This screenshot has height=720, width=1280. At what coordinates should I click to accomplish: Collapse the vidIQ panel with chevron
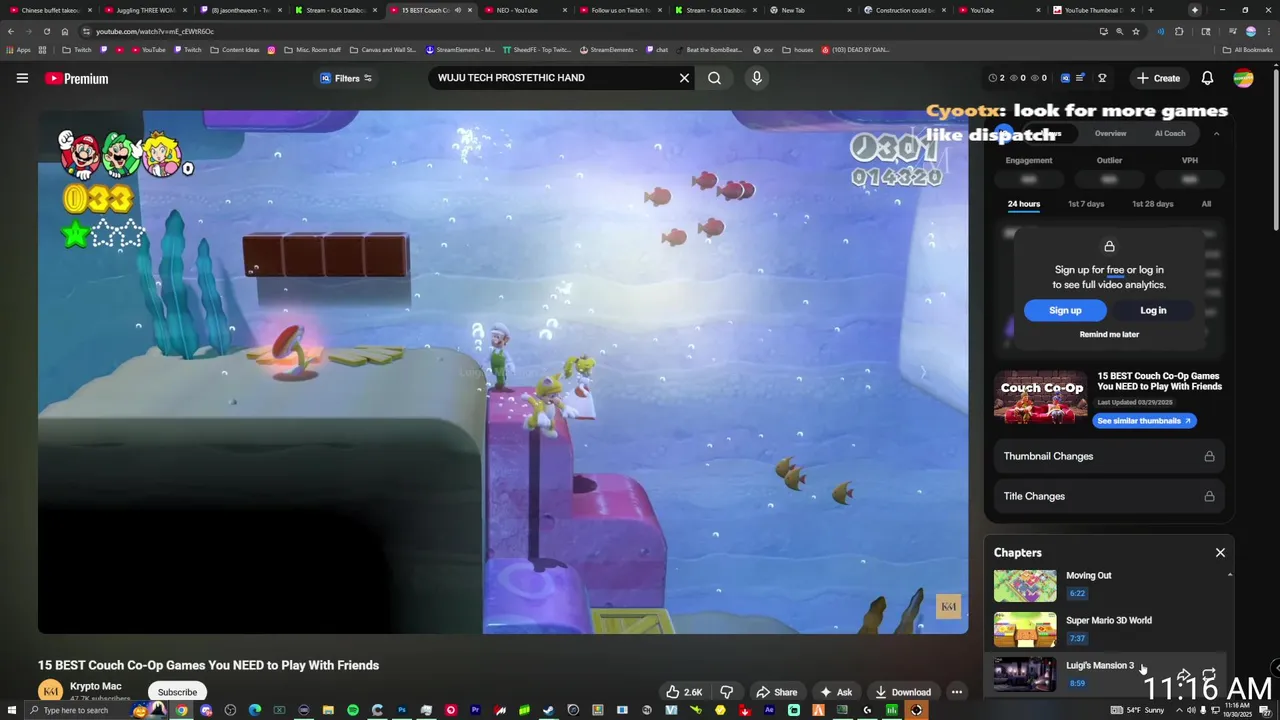point(1216,133)
